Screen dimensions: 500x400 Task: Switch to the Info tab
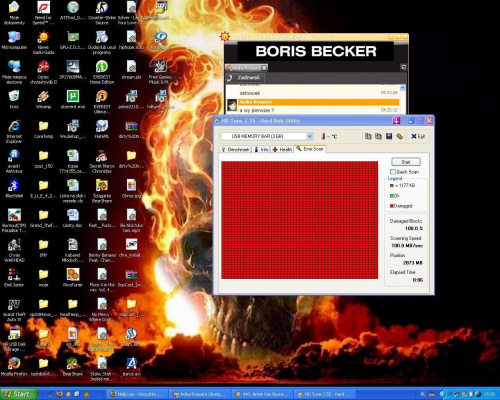pos(261,149)
